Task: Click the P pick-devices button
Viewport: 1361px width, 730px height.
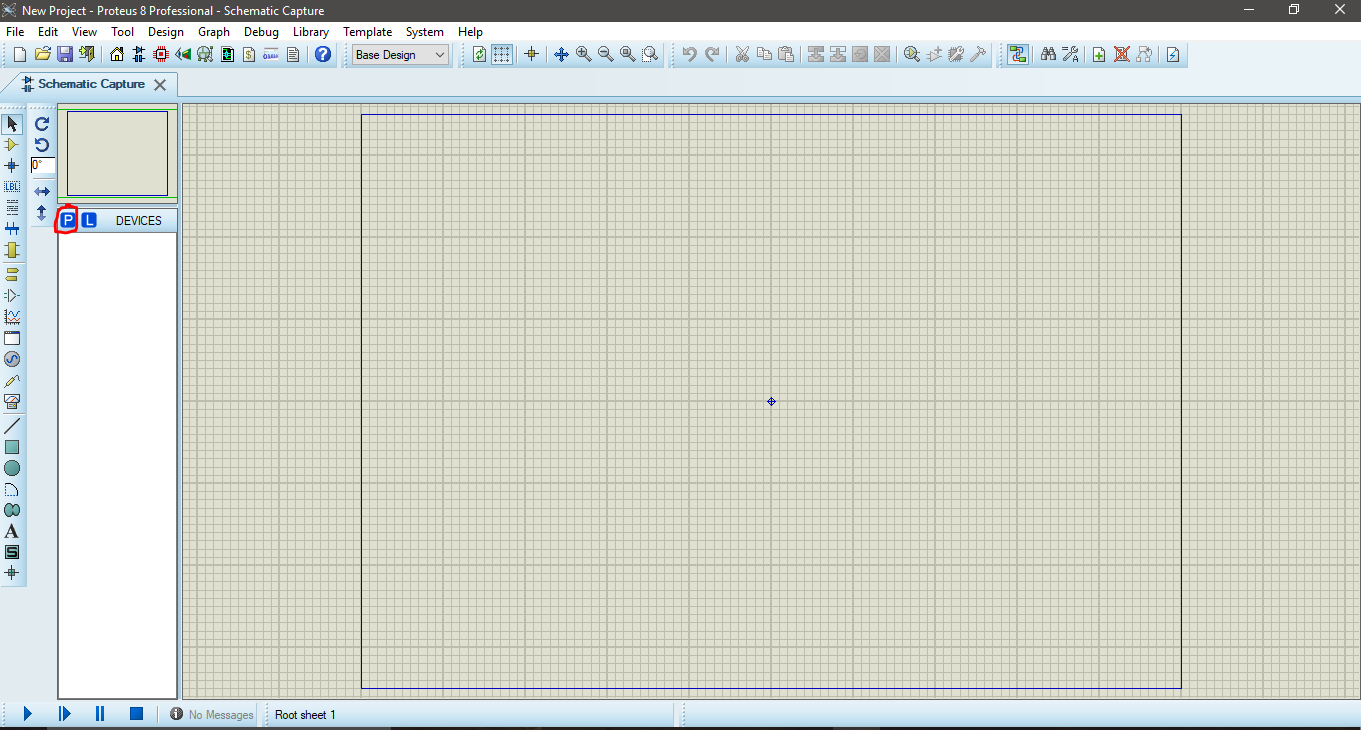Action: click(x=66, y=219)
